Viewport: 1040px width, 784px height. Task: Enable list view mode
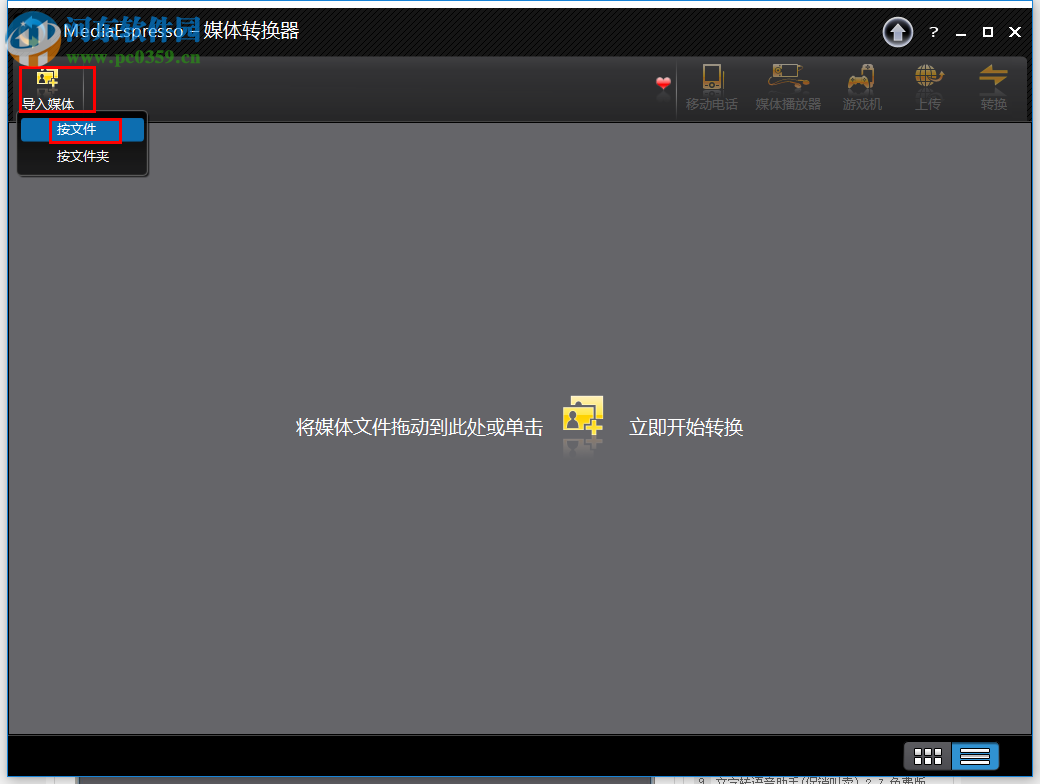tap(974, 756)
